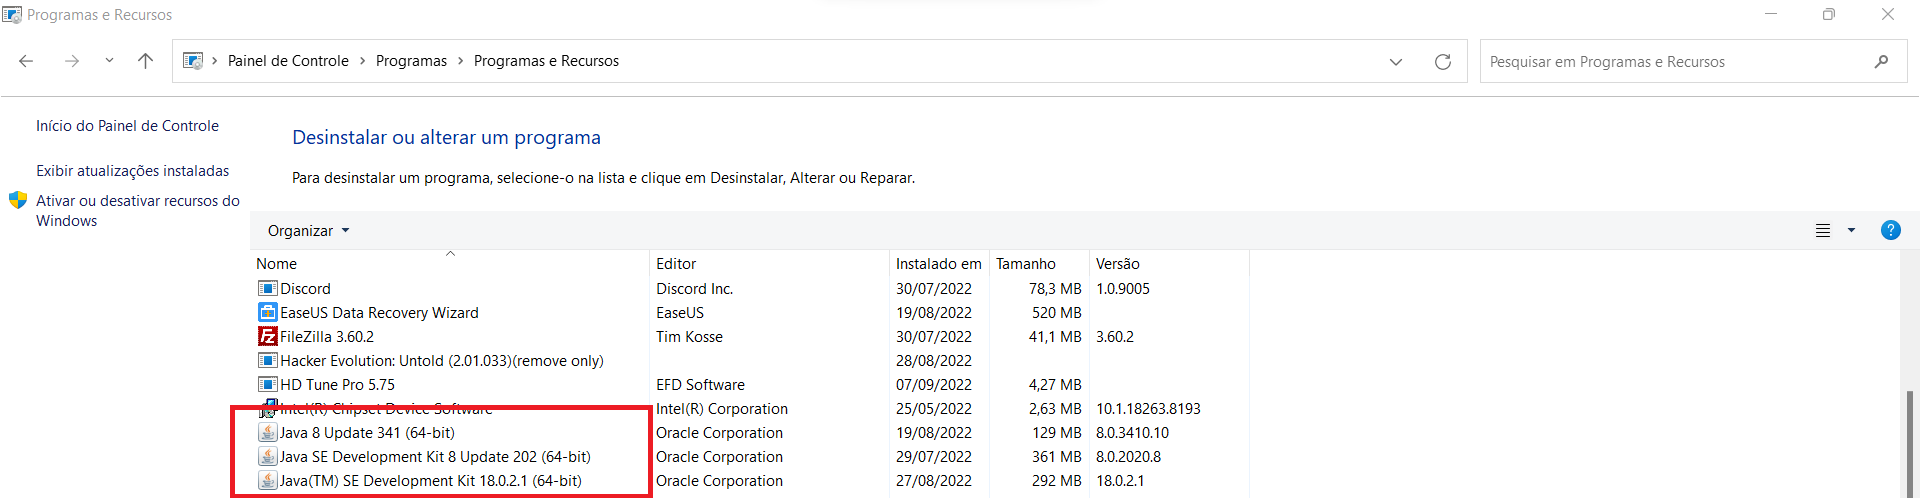Screen dimensions: 1920x498
Task: Click the FileZilla program icon
Action: click(x=267, y=337)
